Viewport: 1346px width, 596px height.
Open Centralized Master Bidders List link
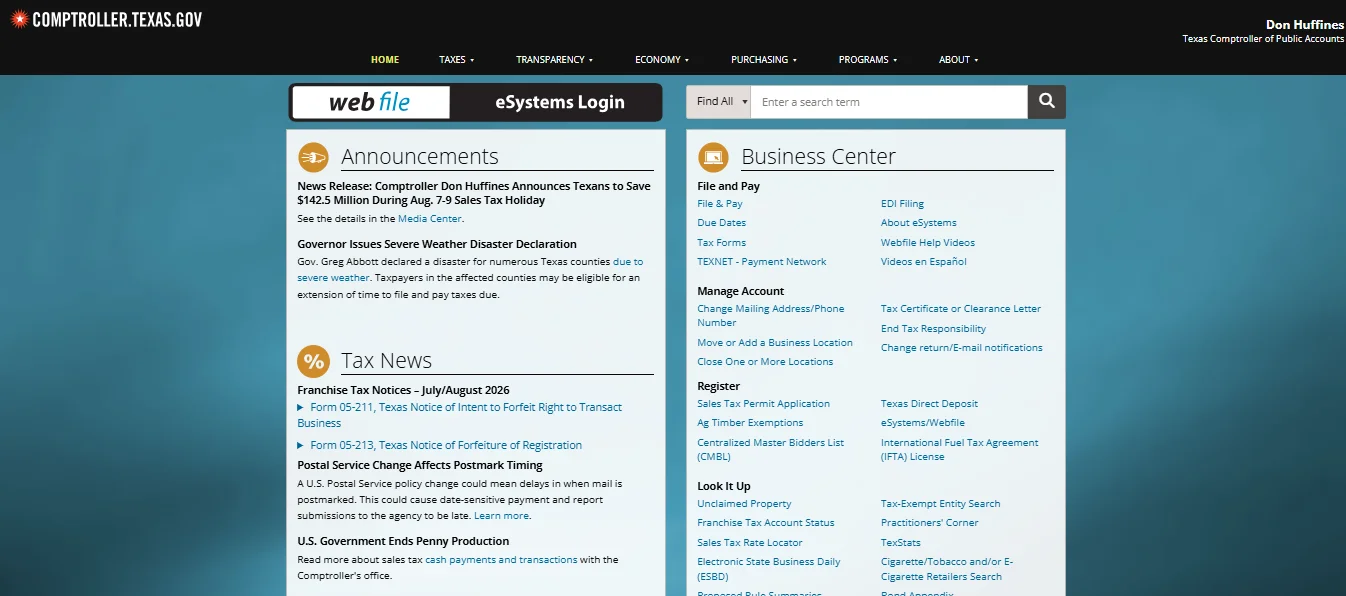(x=771, y=450)
